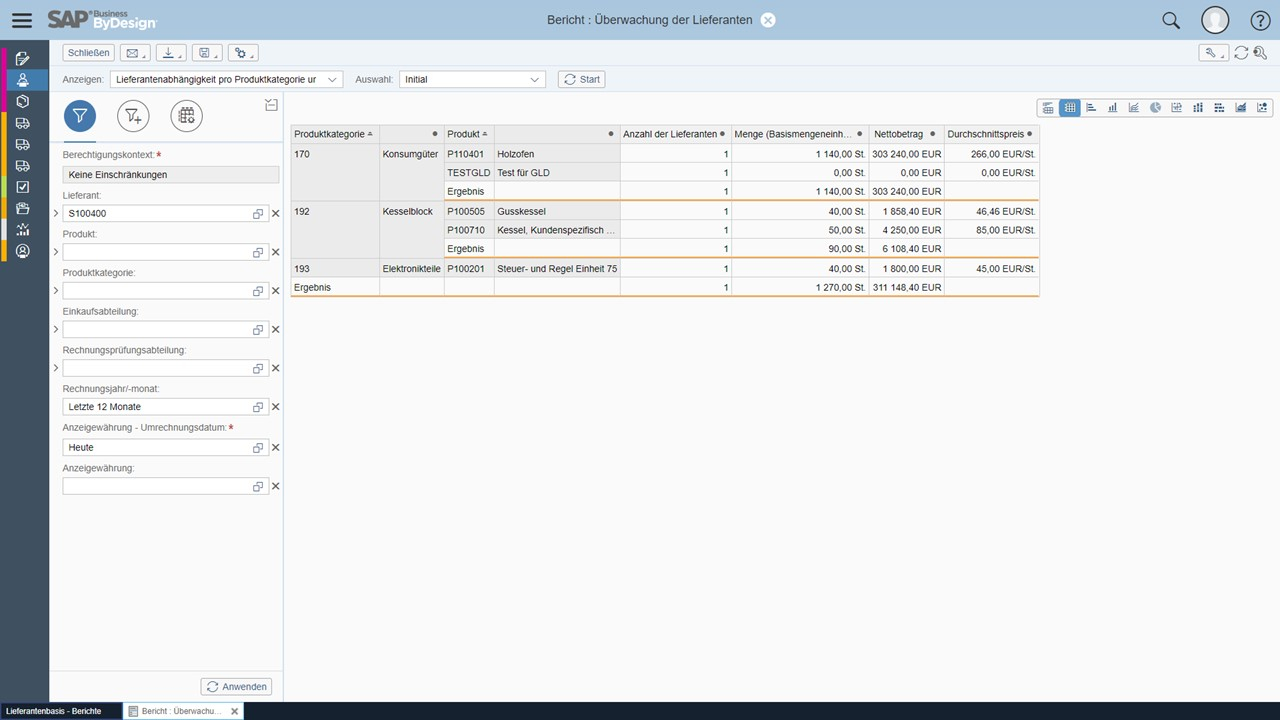The image size is (1280, 720).
Task: Expand the Produktkategorie filter row
Action: point(56,291)
